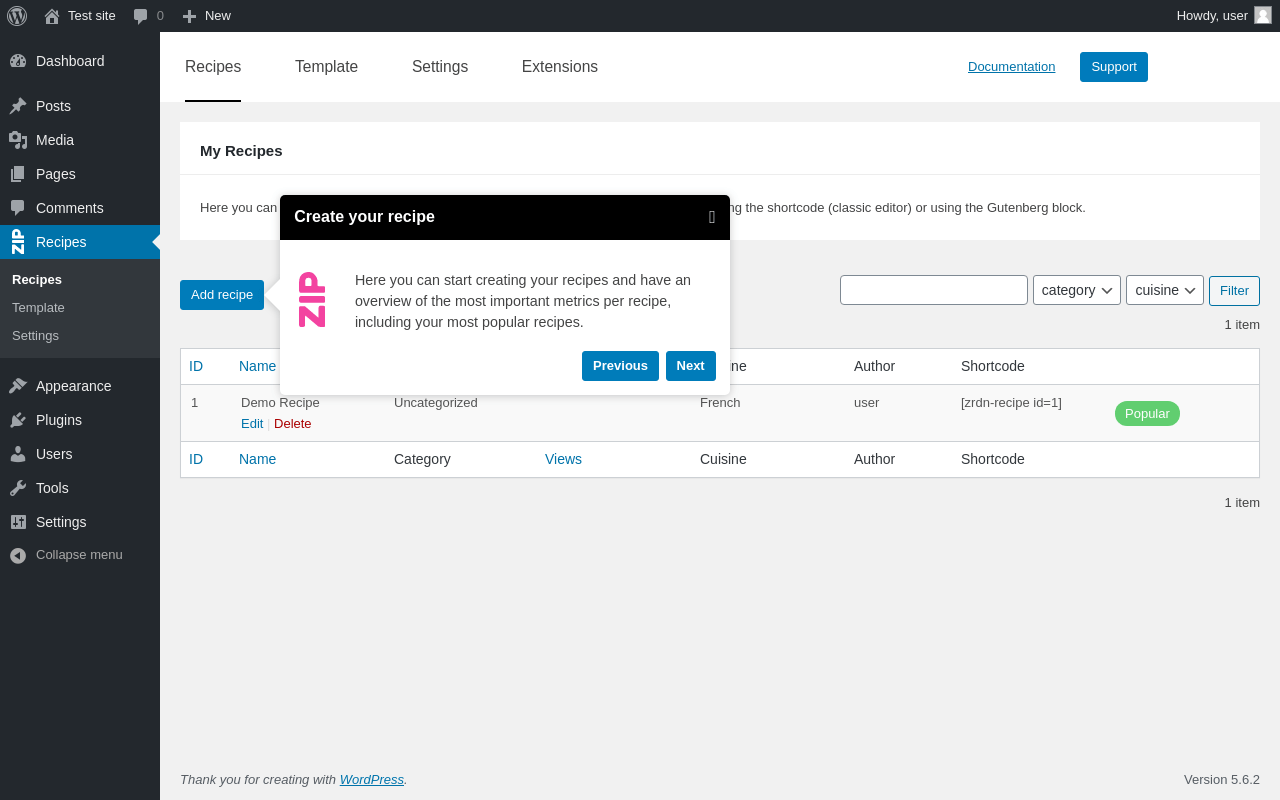Click the recipe search input field
This screenshot has height=800, width=1280.
[x=934, y=290]
